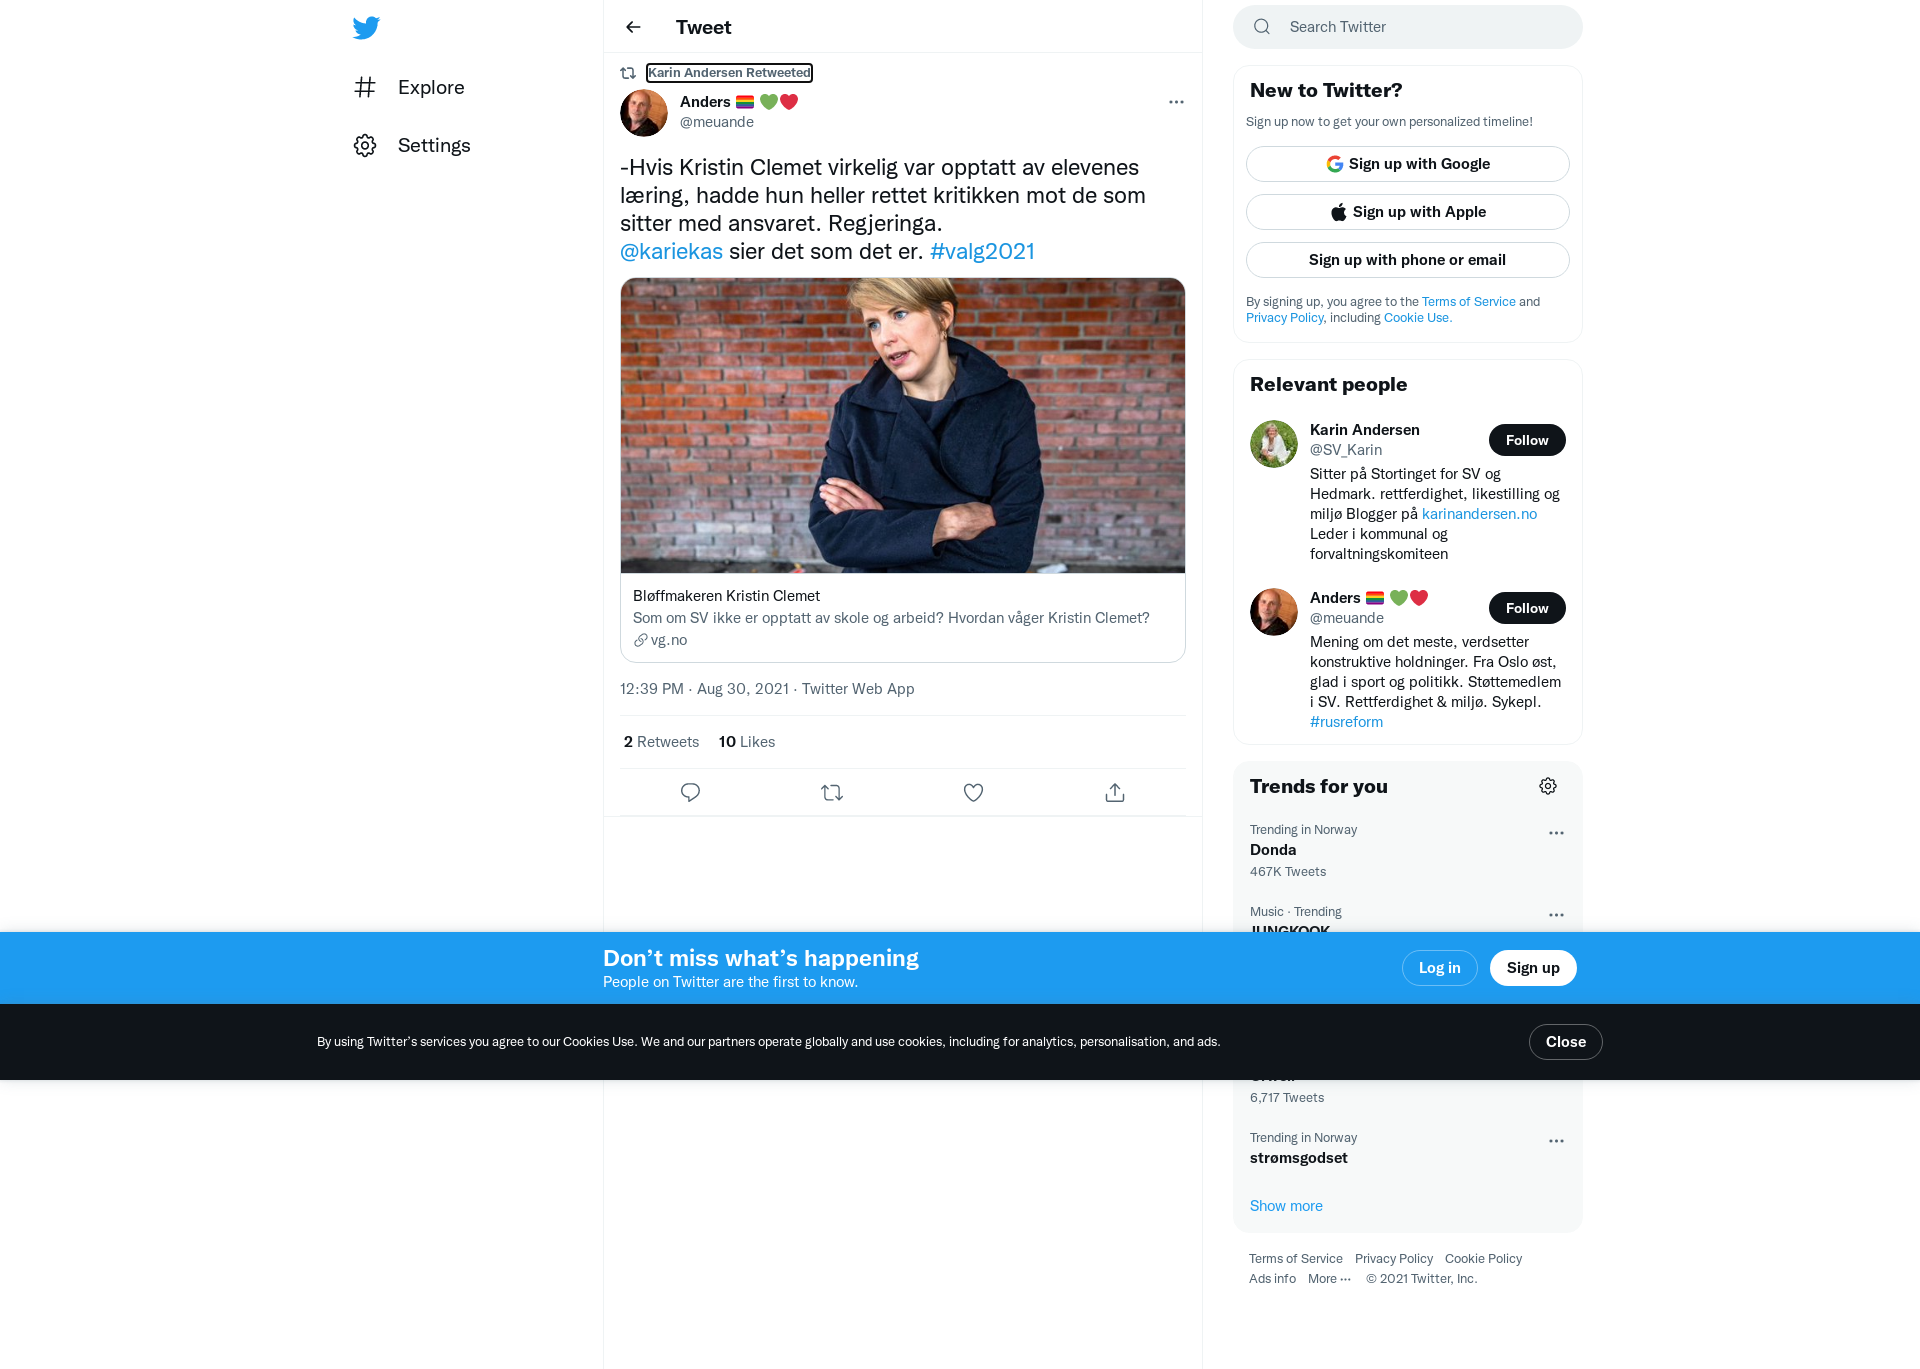Click the Twitter bird logo
Screen dimensions: 1920x1369
pyautogui.click(x=366, y=27)
